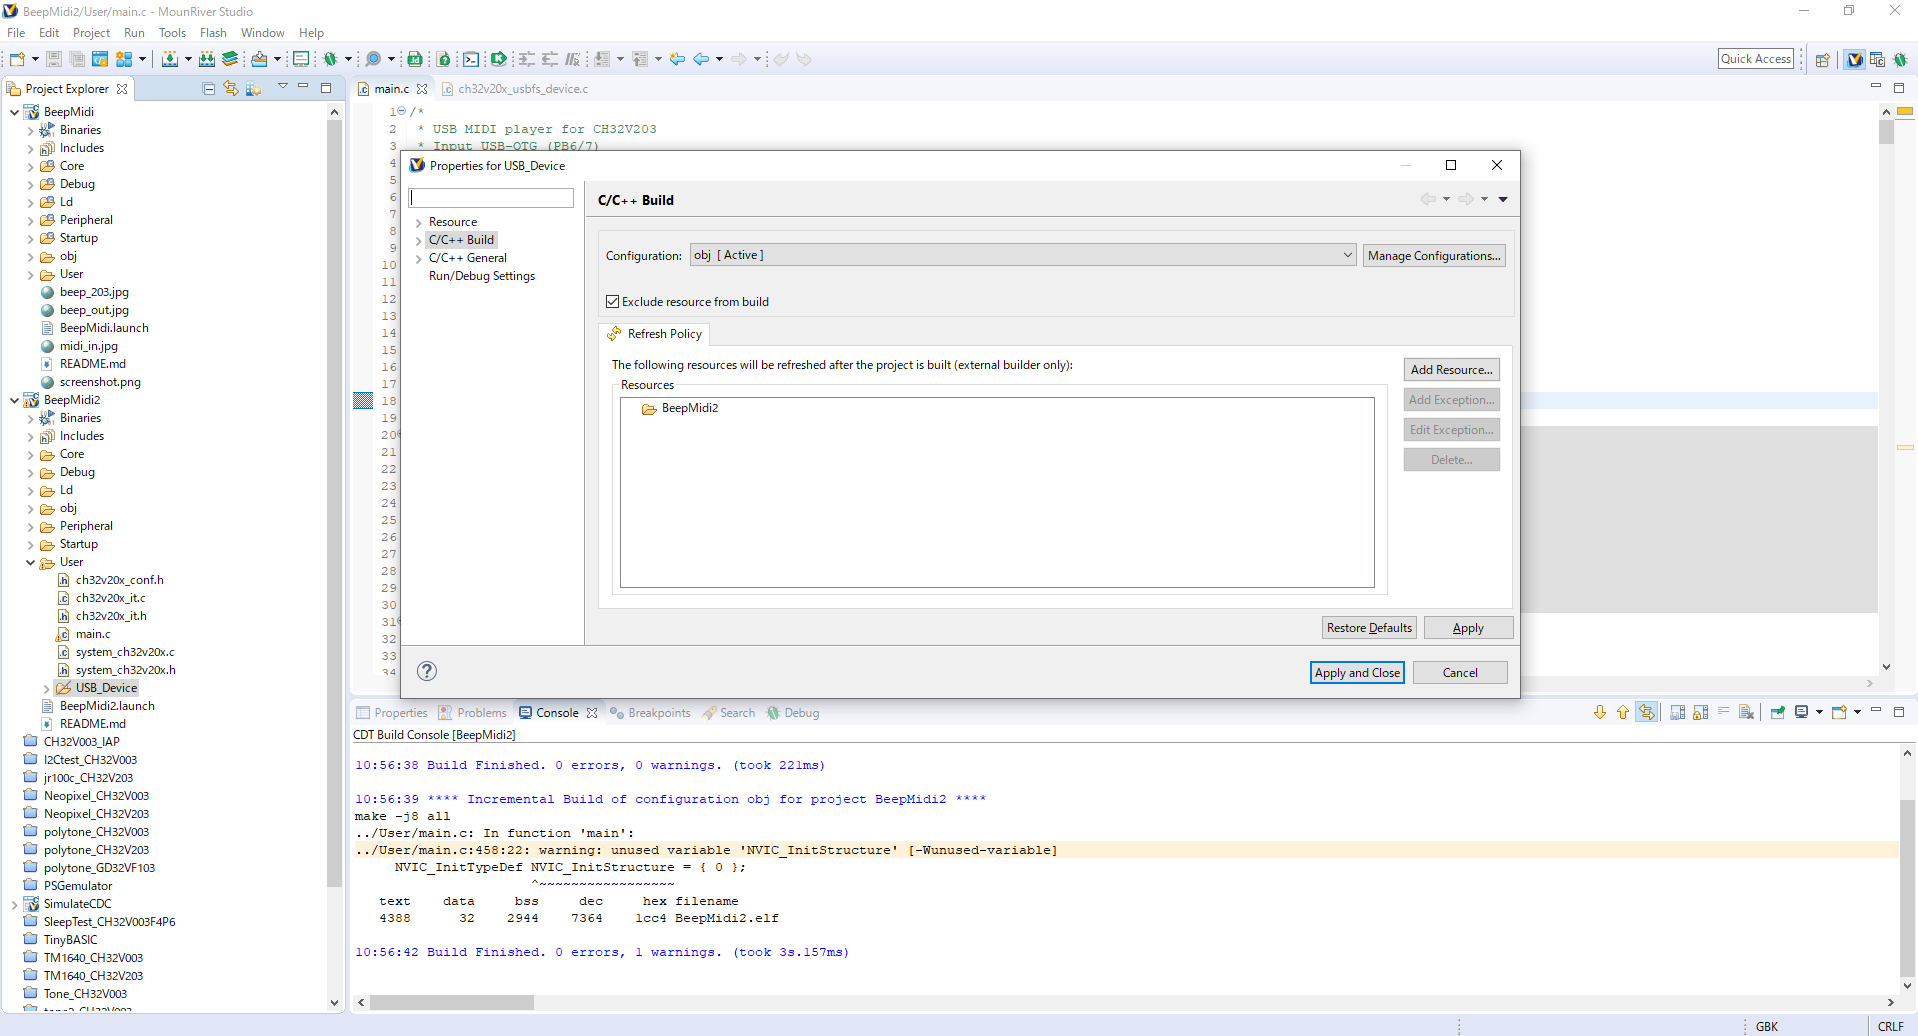Click the Save toolbar icon
This screenshot has width=1918, height=1036.
coord(54,59)
